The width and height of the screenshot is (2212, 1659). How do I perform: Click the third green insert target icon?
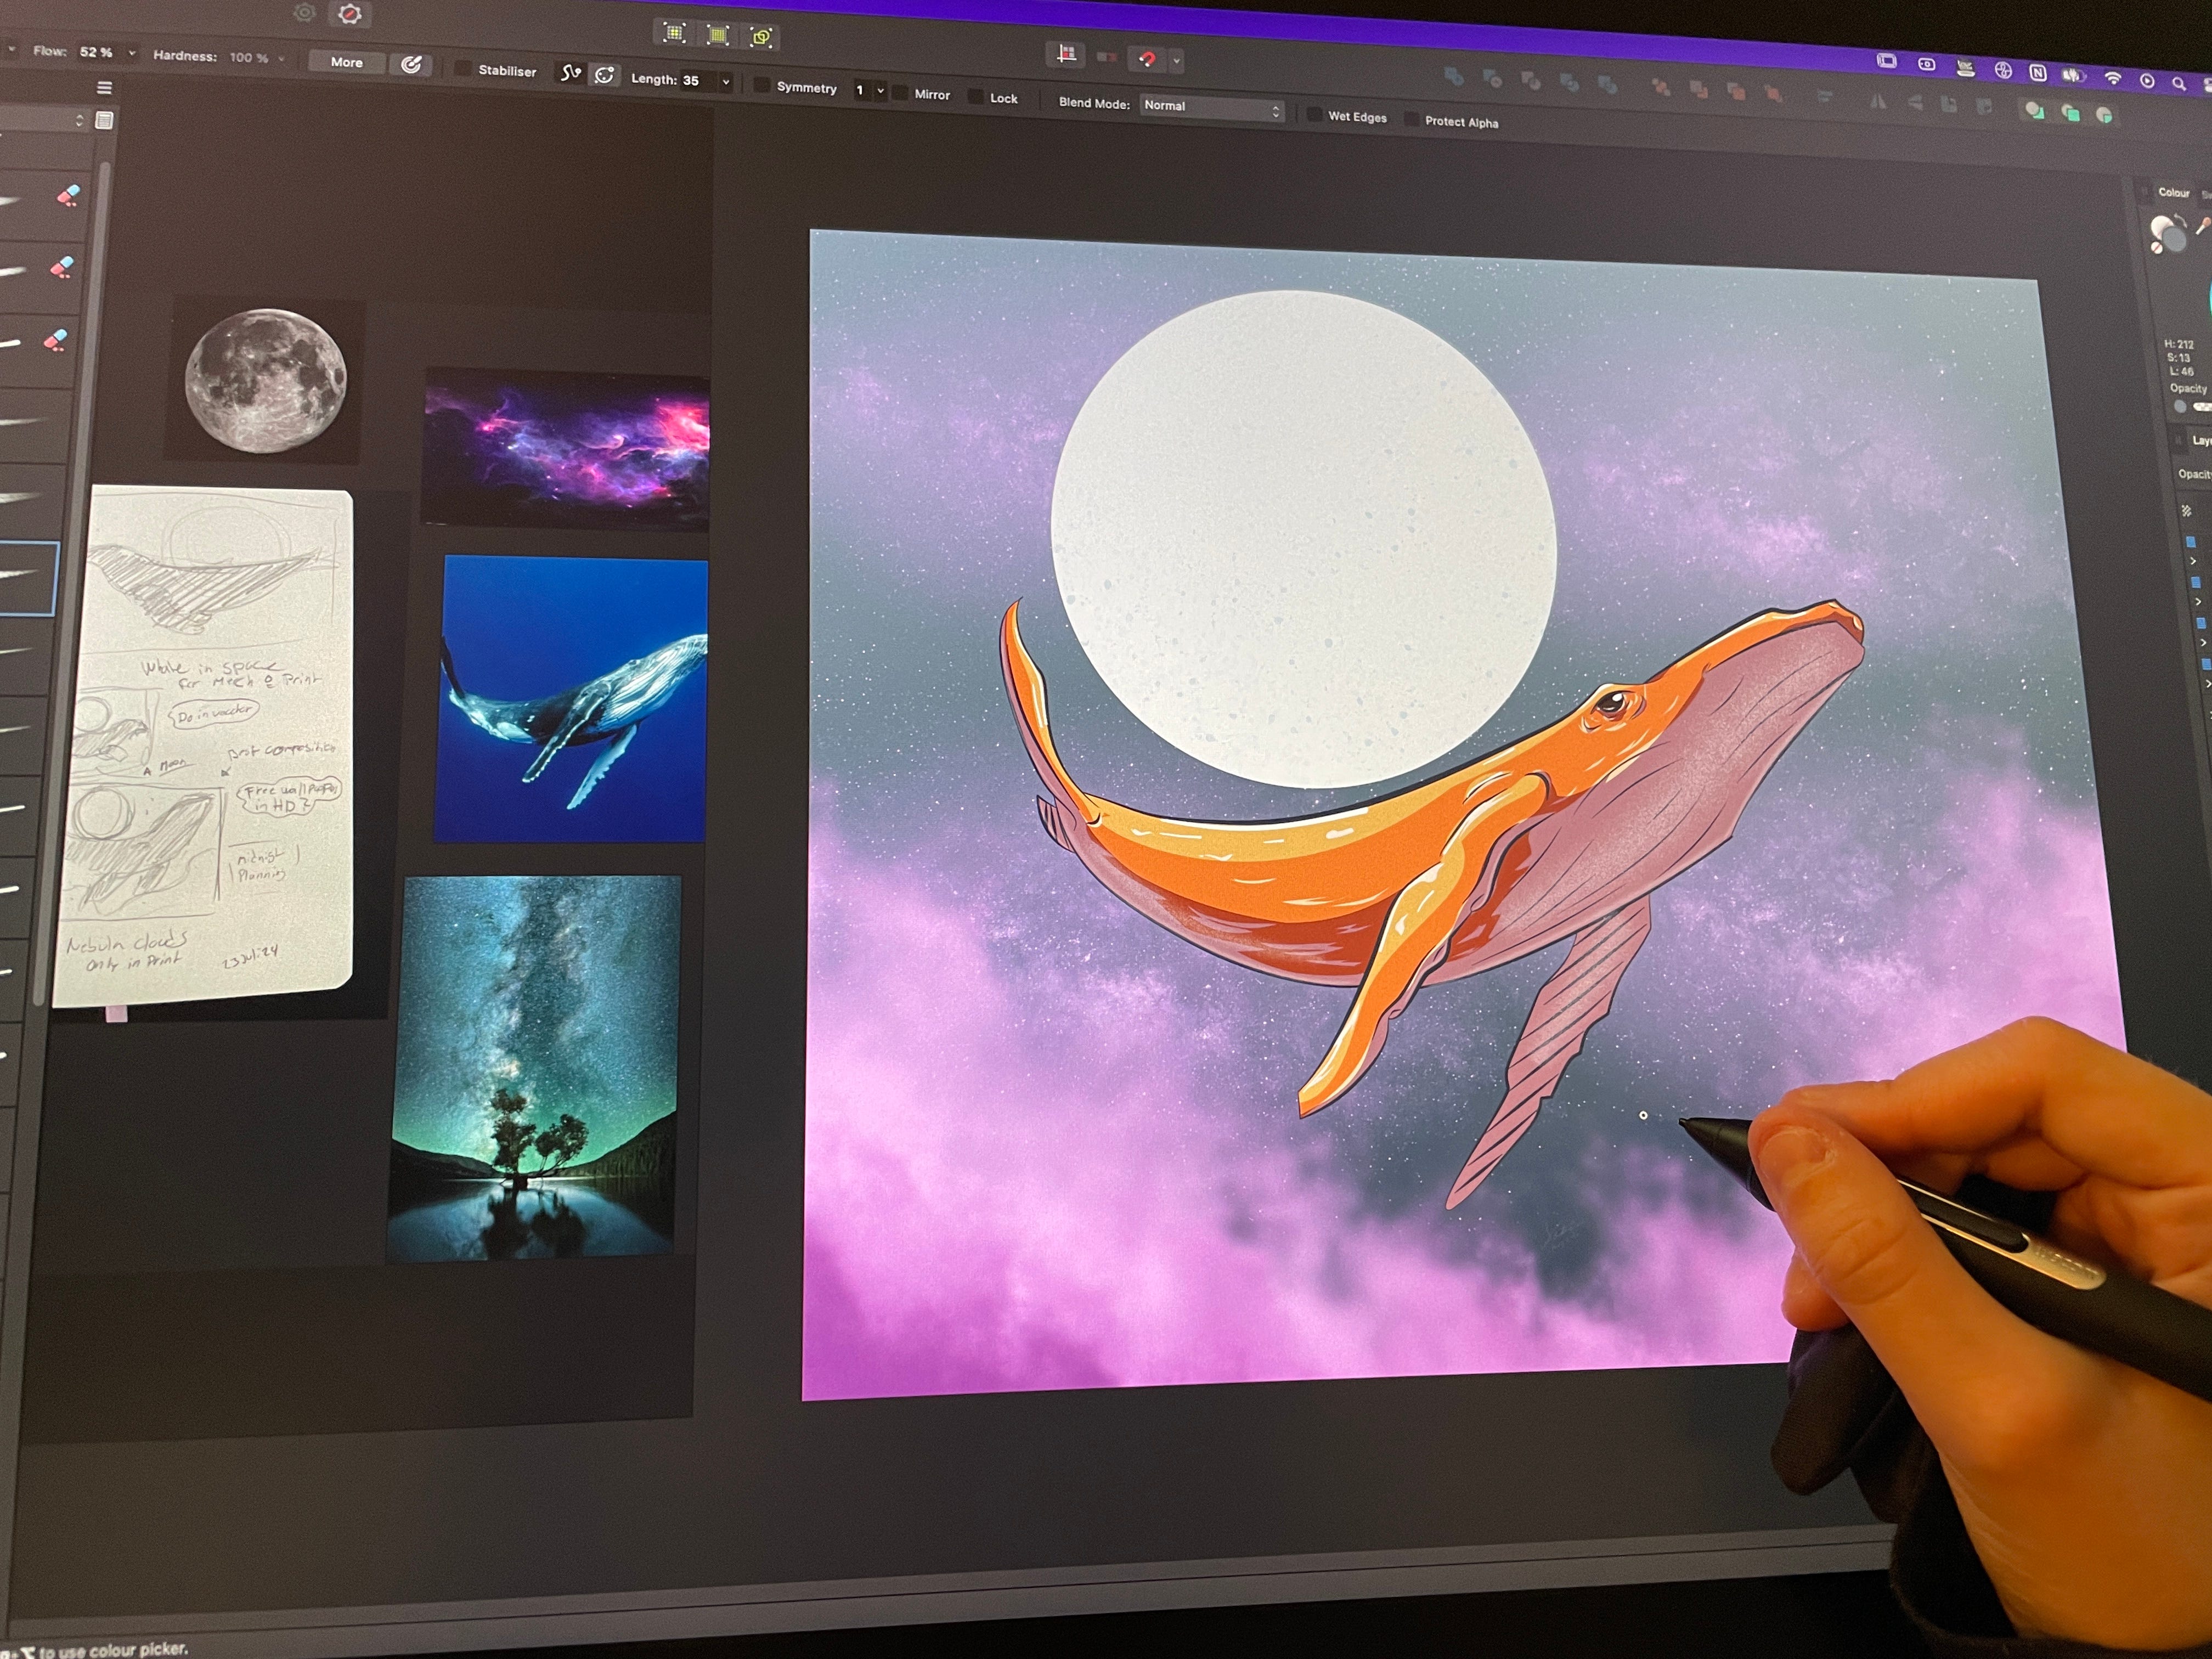coord(2105,115)
